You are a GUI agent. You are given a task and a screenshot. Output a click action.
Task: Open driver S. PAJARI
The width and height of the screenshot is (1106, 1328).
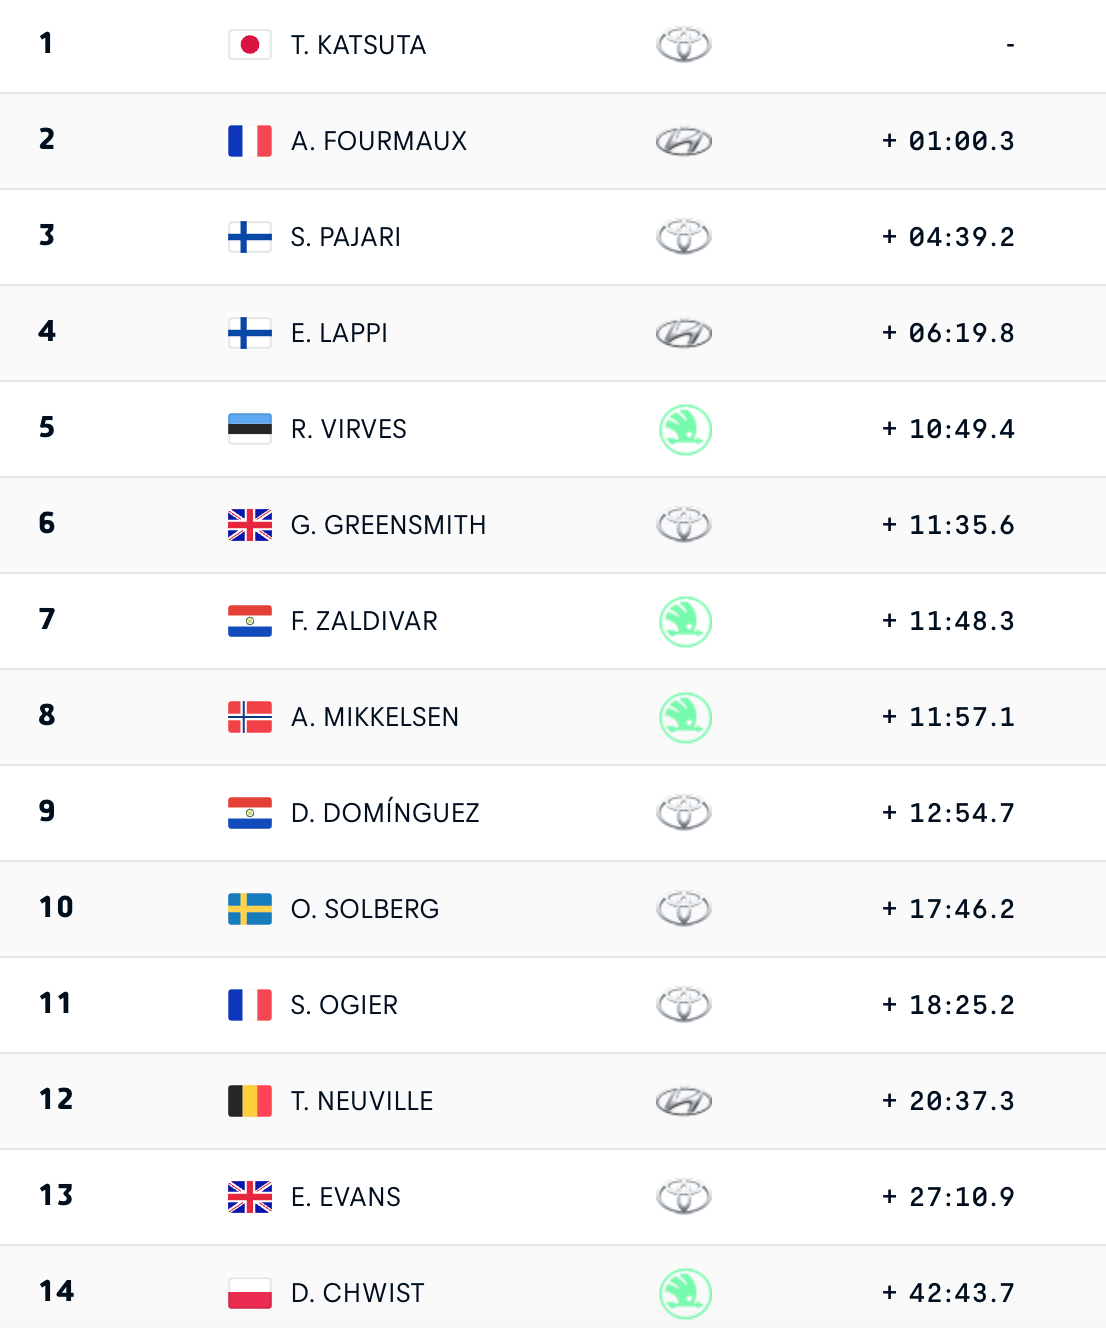346,237
